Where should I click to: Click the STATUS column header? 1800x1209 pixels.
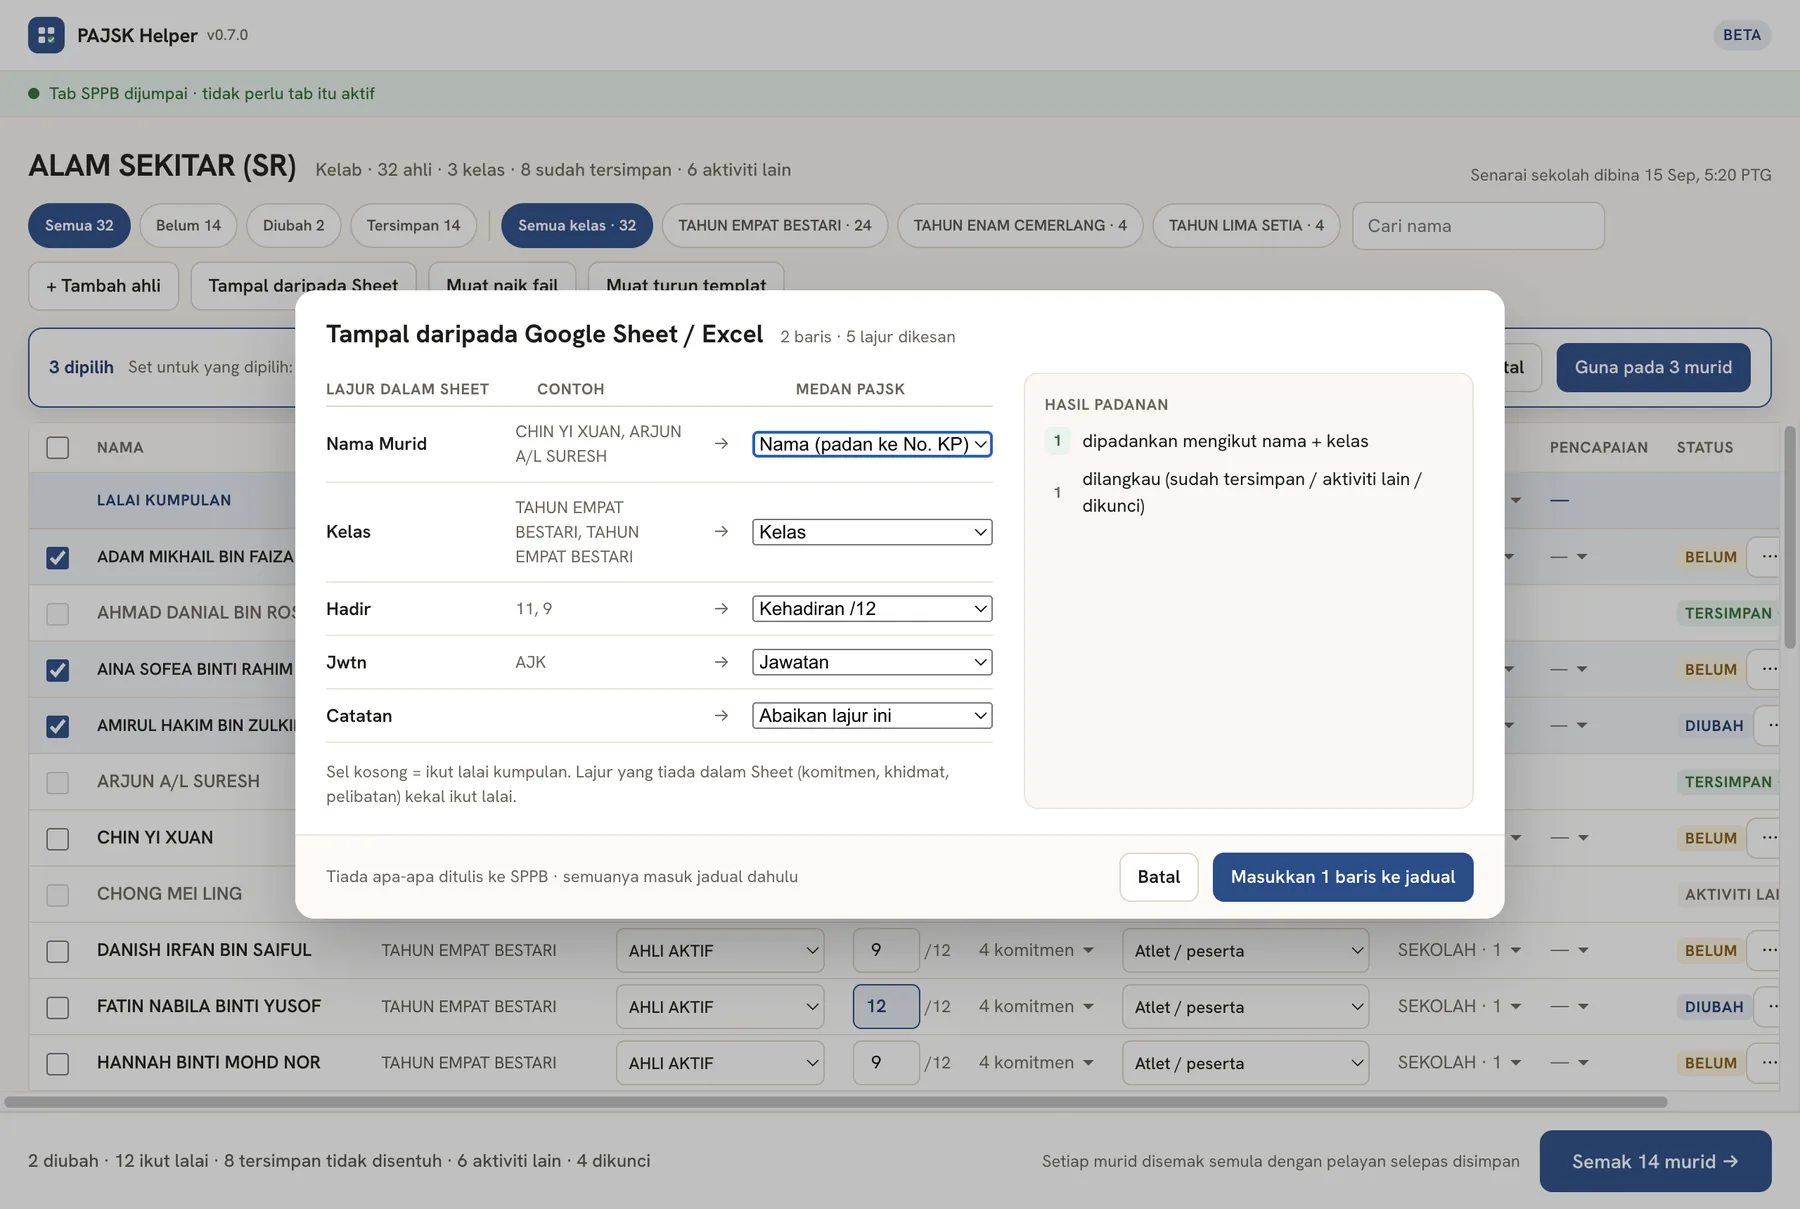[1705, 447]
